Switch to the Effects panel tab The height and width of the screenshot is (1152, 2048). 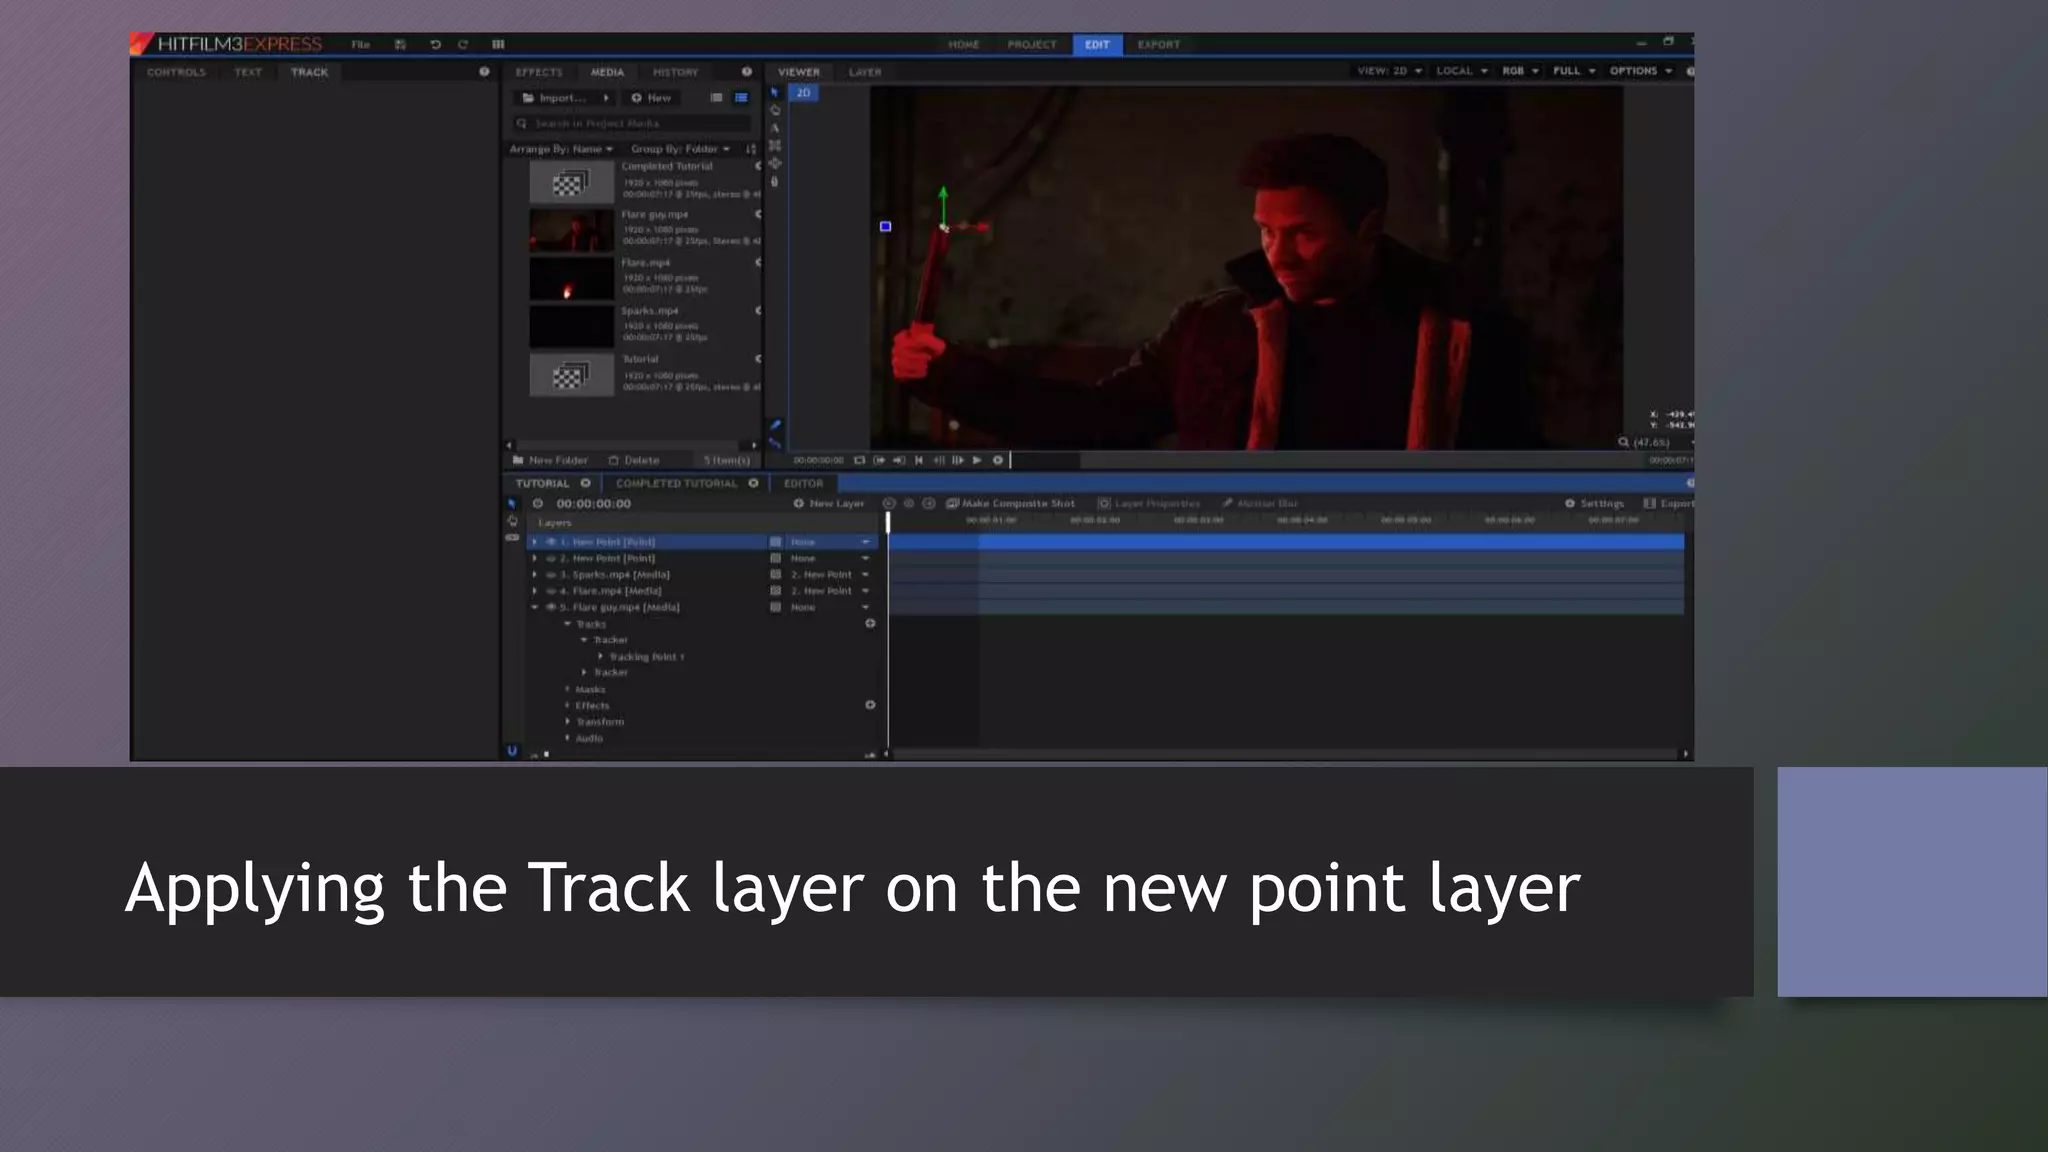(539, 72)
